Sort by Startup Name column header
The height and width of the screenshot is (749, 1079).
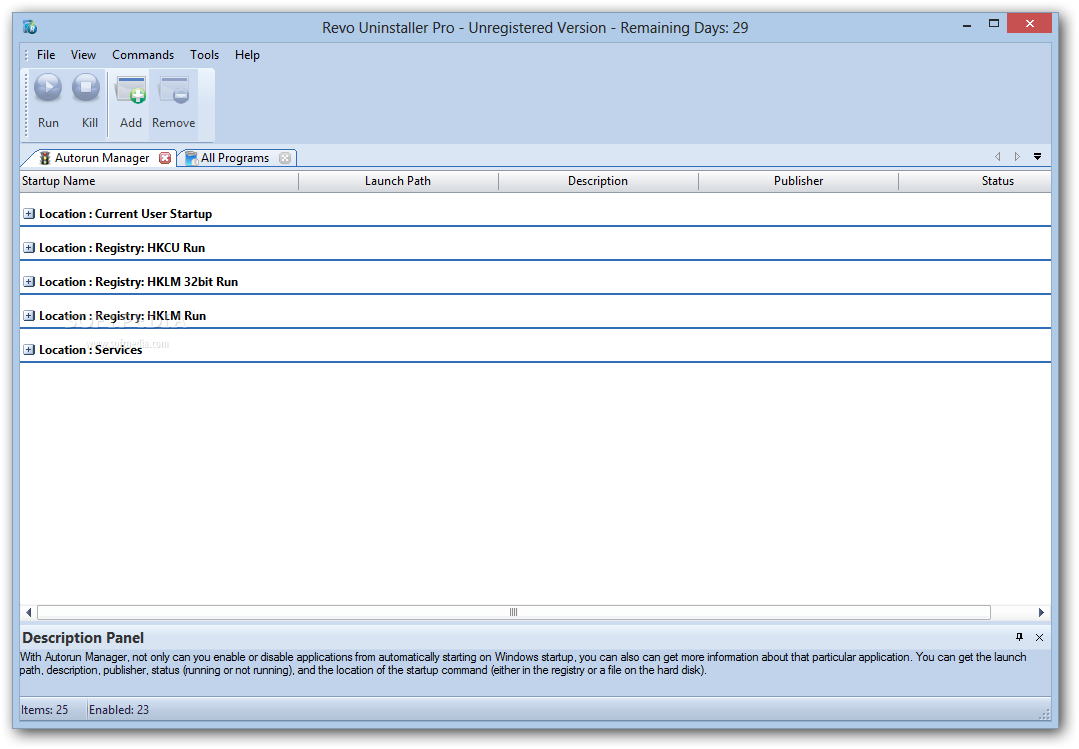tap(159, 181)
